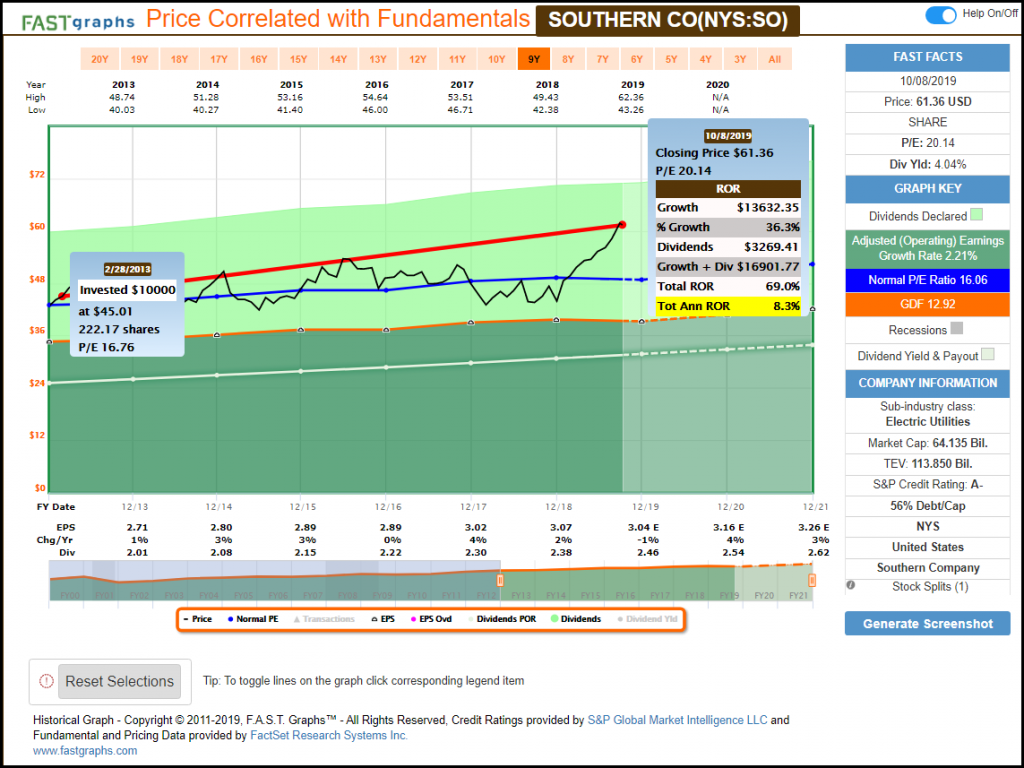This screenshot has width=1024, height=768.
Task: Click the red end-point marker on price line
Action: (x=622, y=225)
